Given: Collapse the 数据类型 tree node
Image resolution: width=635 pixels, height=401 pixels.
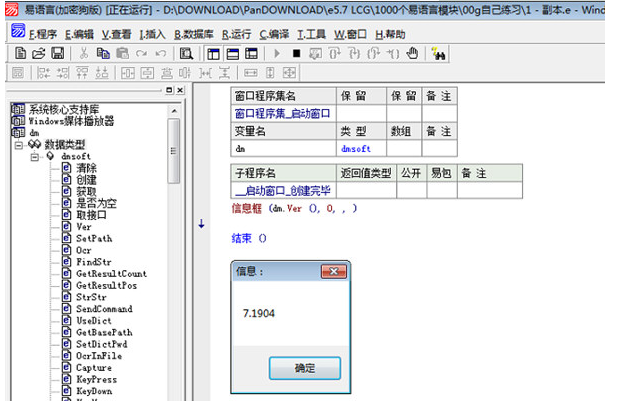Looking at the screenshot, I should (20, 145).
